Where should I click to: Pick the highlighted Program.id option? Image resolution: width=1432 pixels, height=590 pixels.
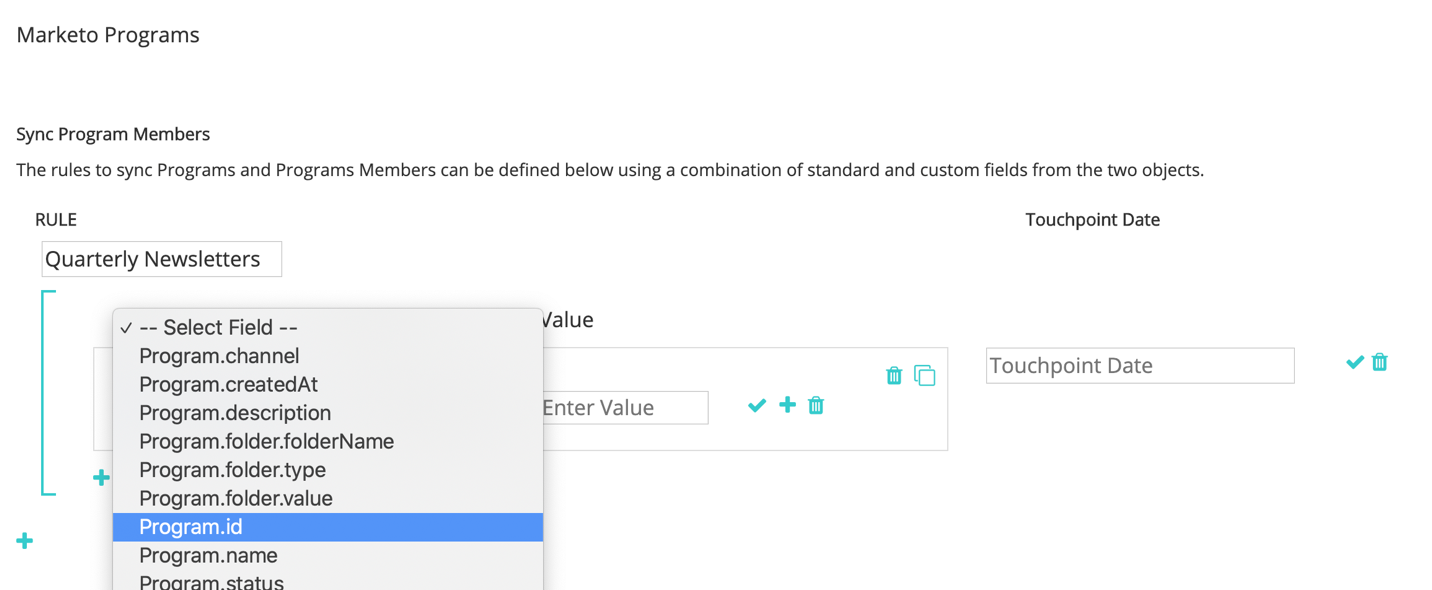tap(191, 527)
